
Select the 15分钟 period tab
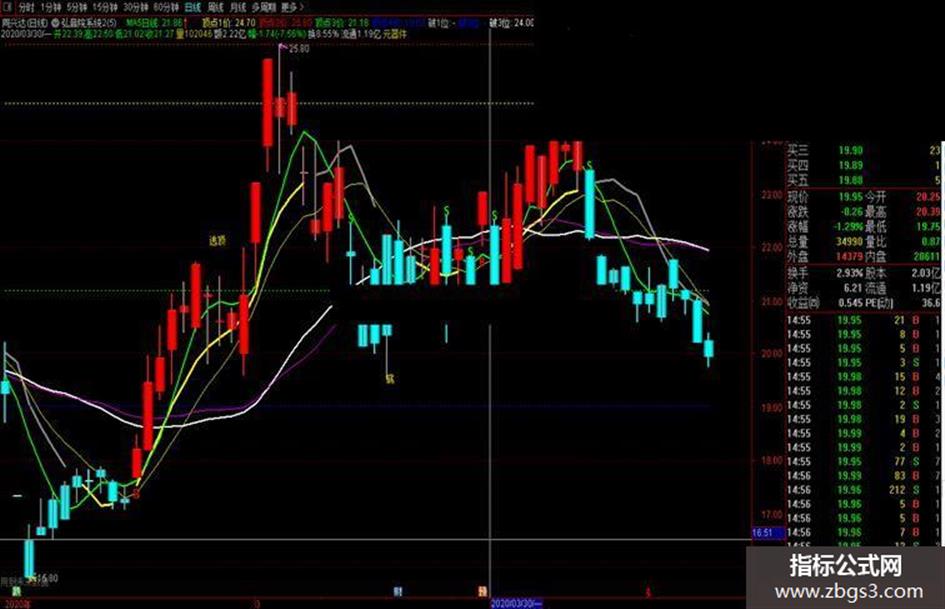[x=105, y=7]
